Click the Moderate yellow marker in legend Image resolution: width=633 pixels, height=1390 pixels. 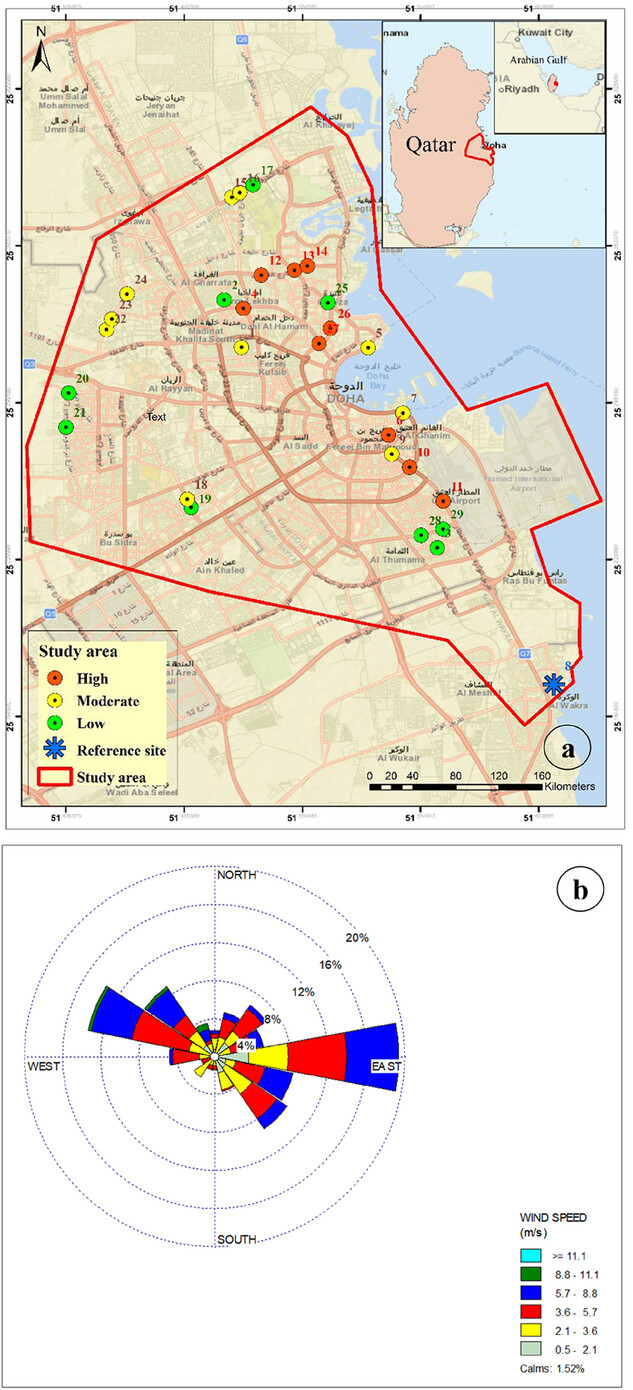(x=56, y=701)
